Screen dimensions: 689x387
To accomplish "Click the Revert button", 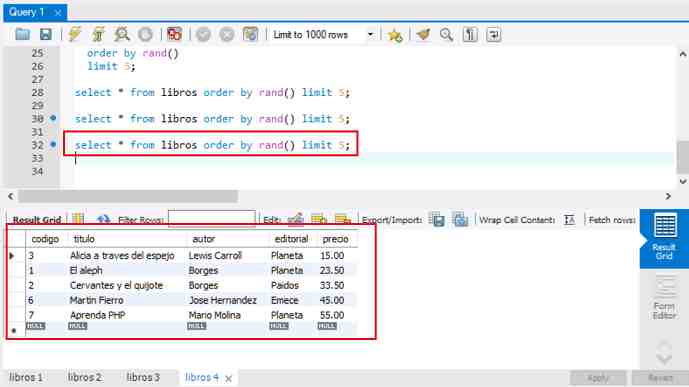I will (x=660, y=378).
